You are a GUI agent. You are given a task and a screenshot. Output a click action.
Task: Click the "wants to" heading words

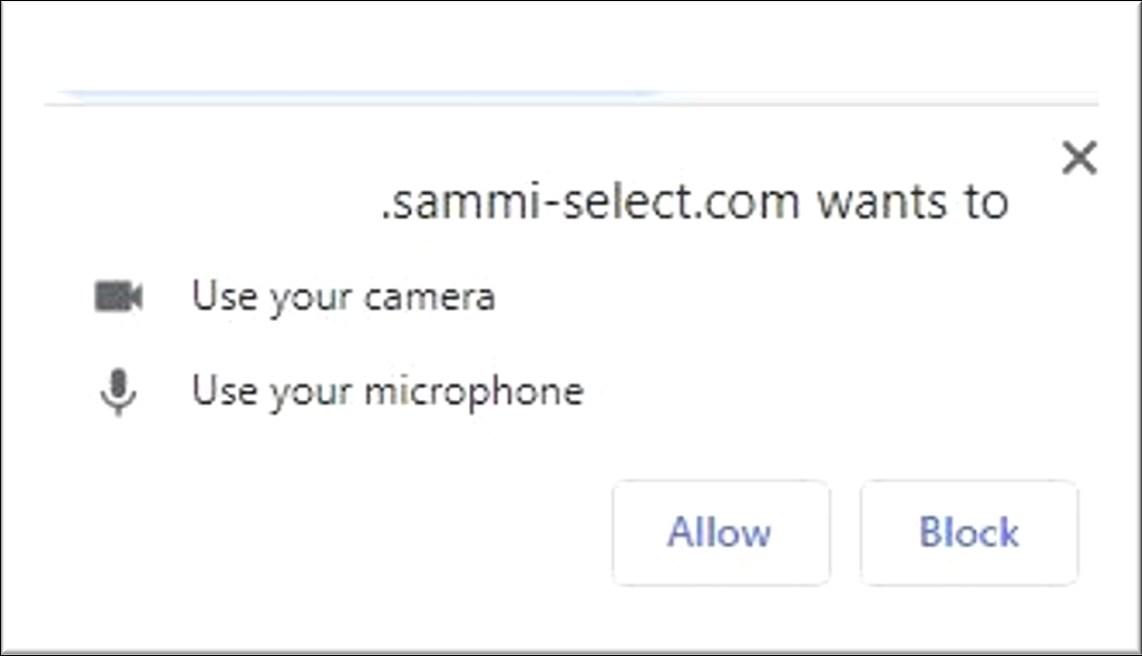(x=912, y=203)
